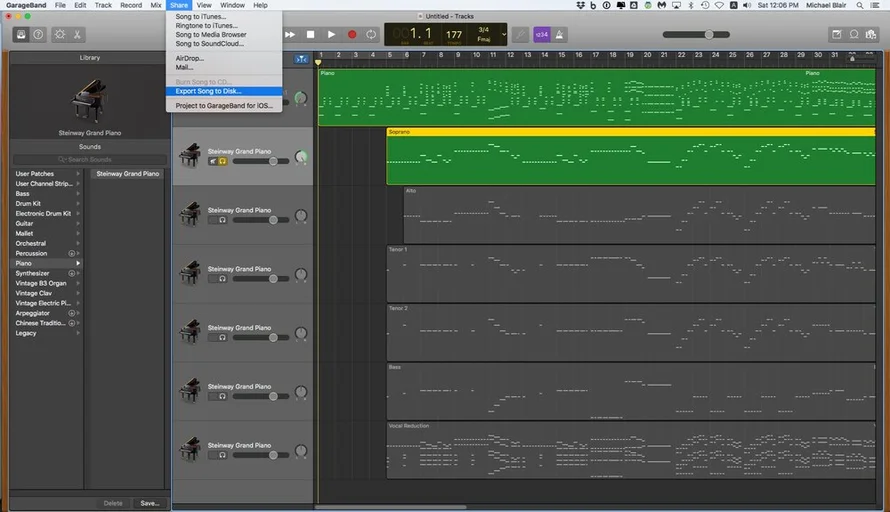Viewport: 890px width, 512px height.
Task: Open Quick Help with the question mark button
Action: coord(38,35)
